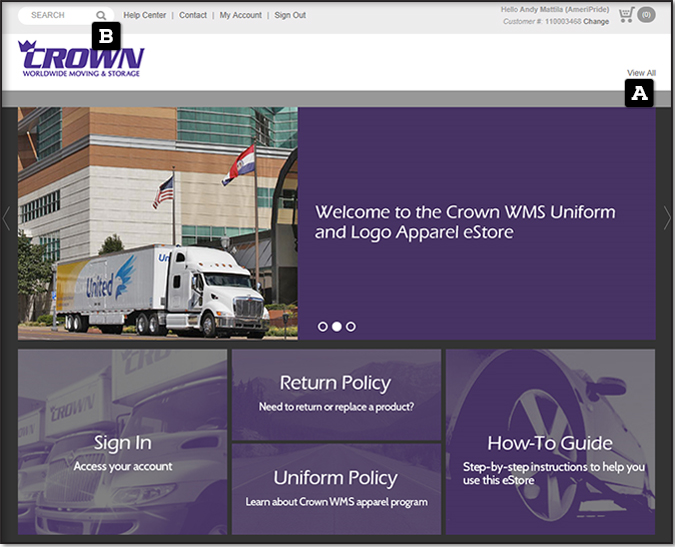
Task: Open the Return Policy tile
Action: pos(336,394)
